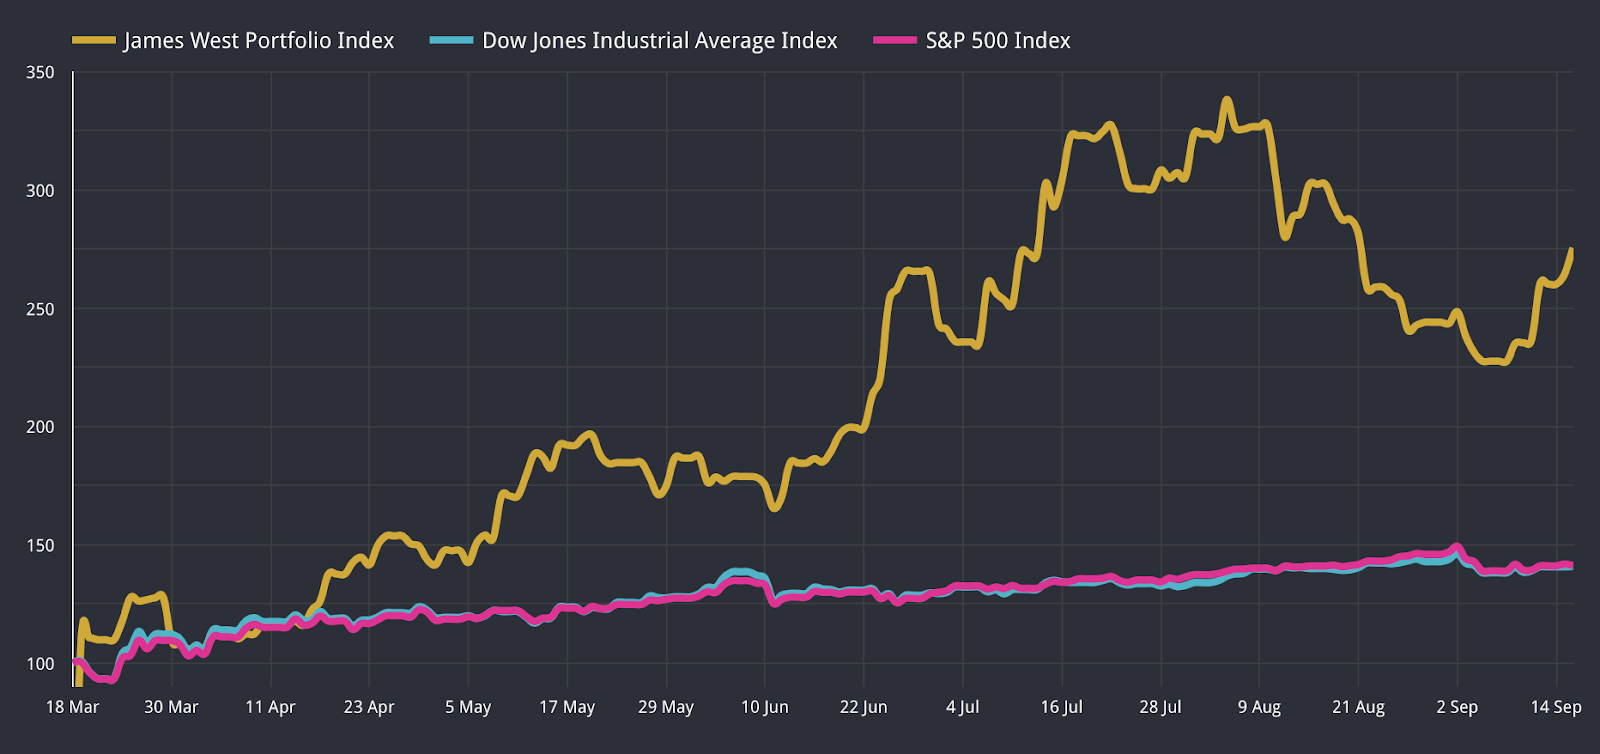Select the 300 y-axis label
The width and height of the screenshot is (1600, 754).
tap(40, 191)
